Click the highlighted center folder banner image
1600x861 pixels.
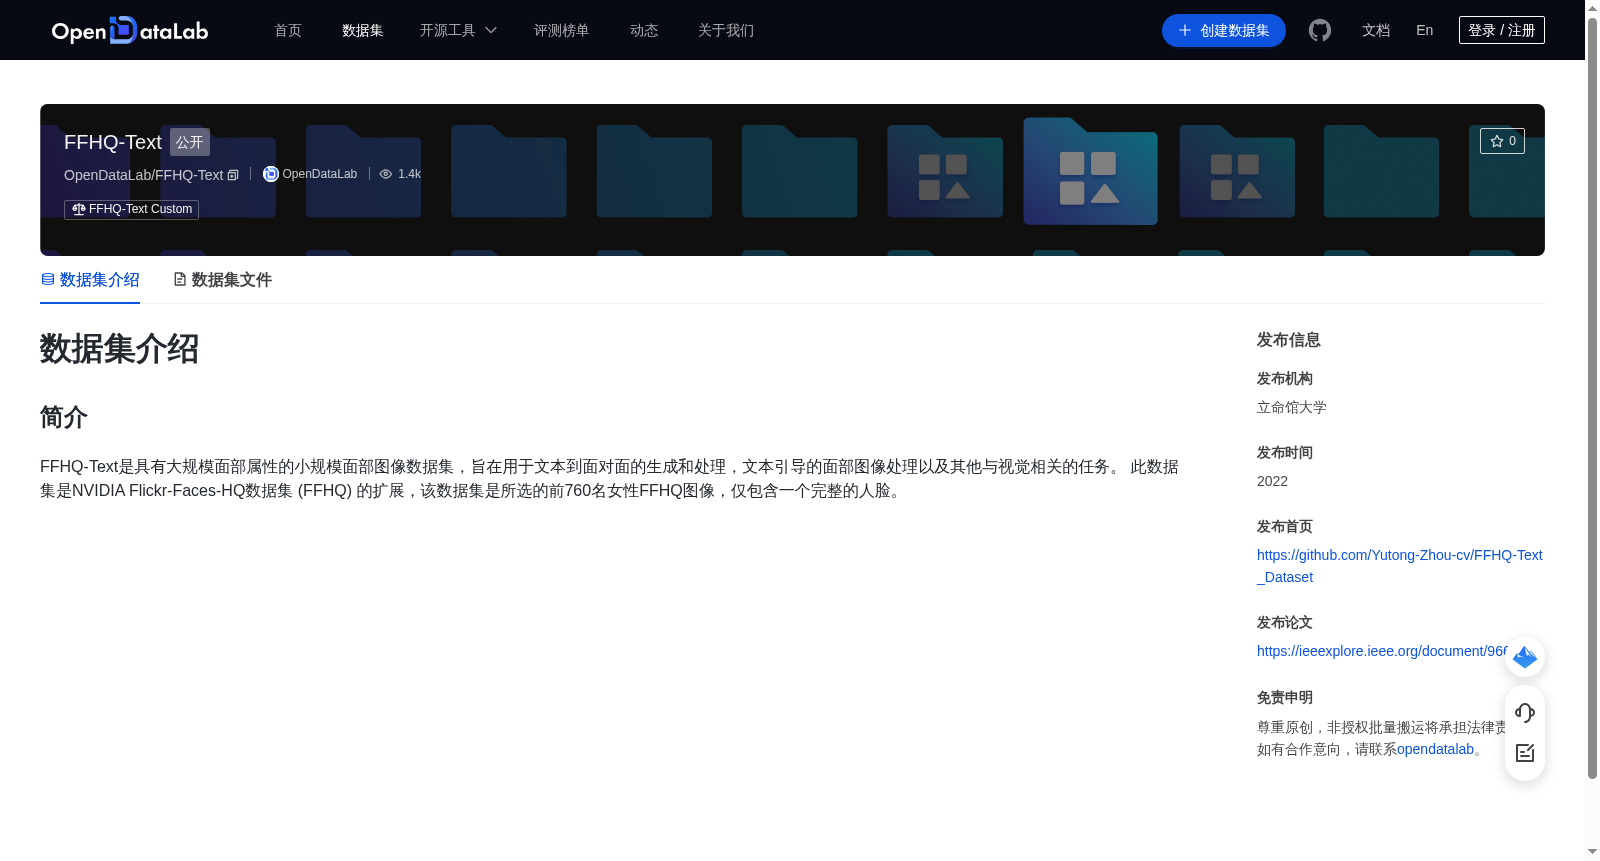pos(1090,171)
